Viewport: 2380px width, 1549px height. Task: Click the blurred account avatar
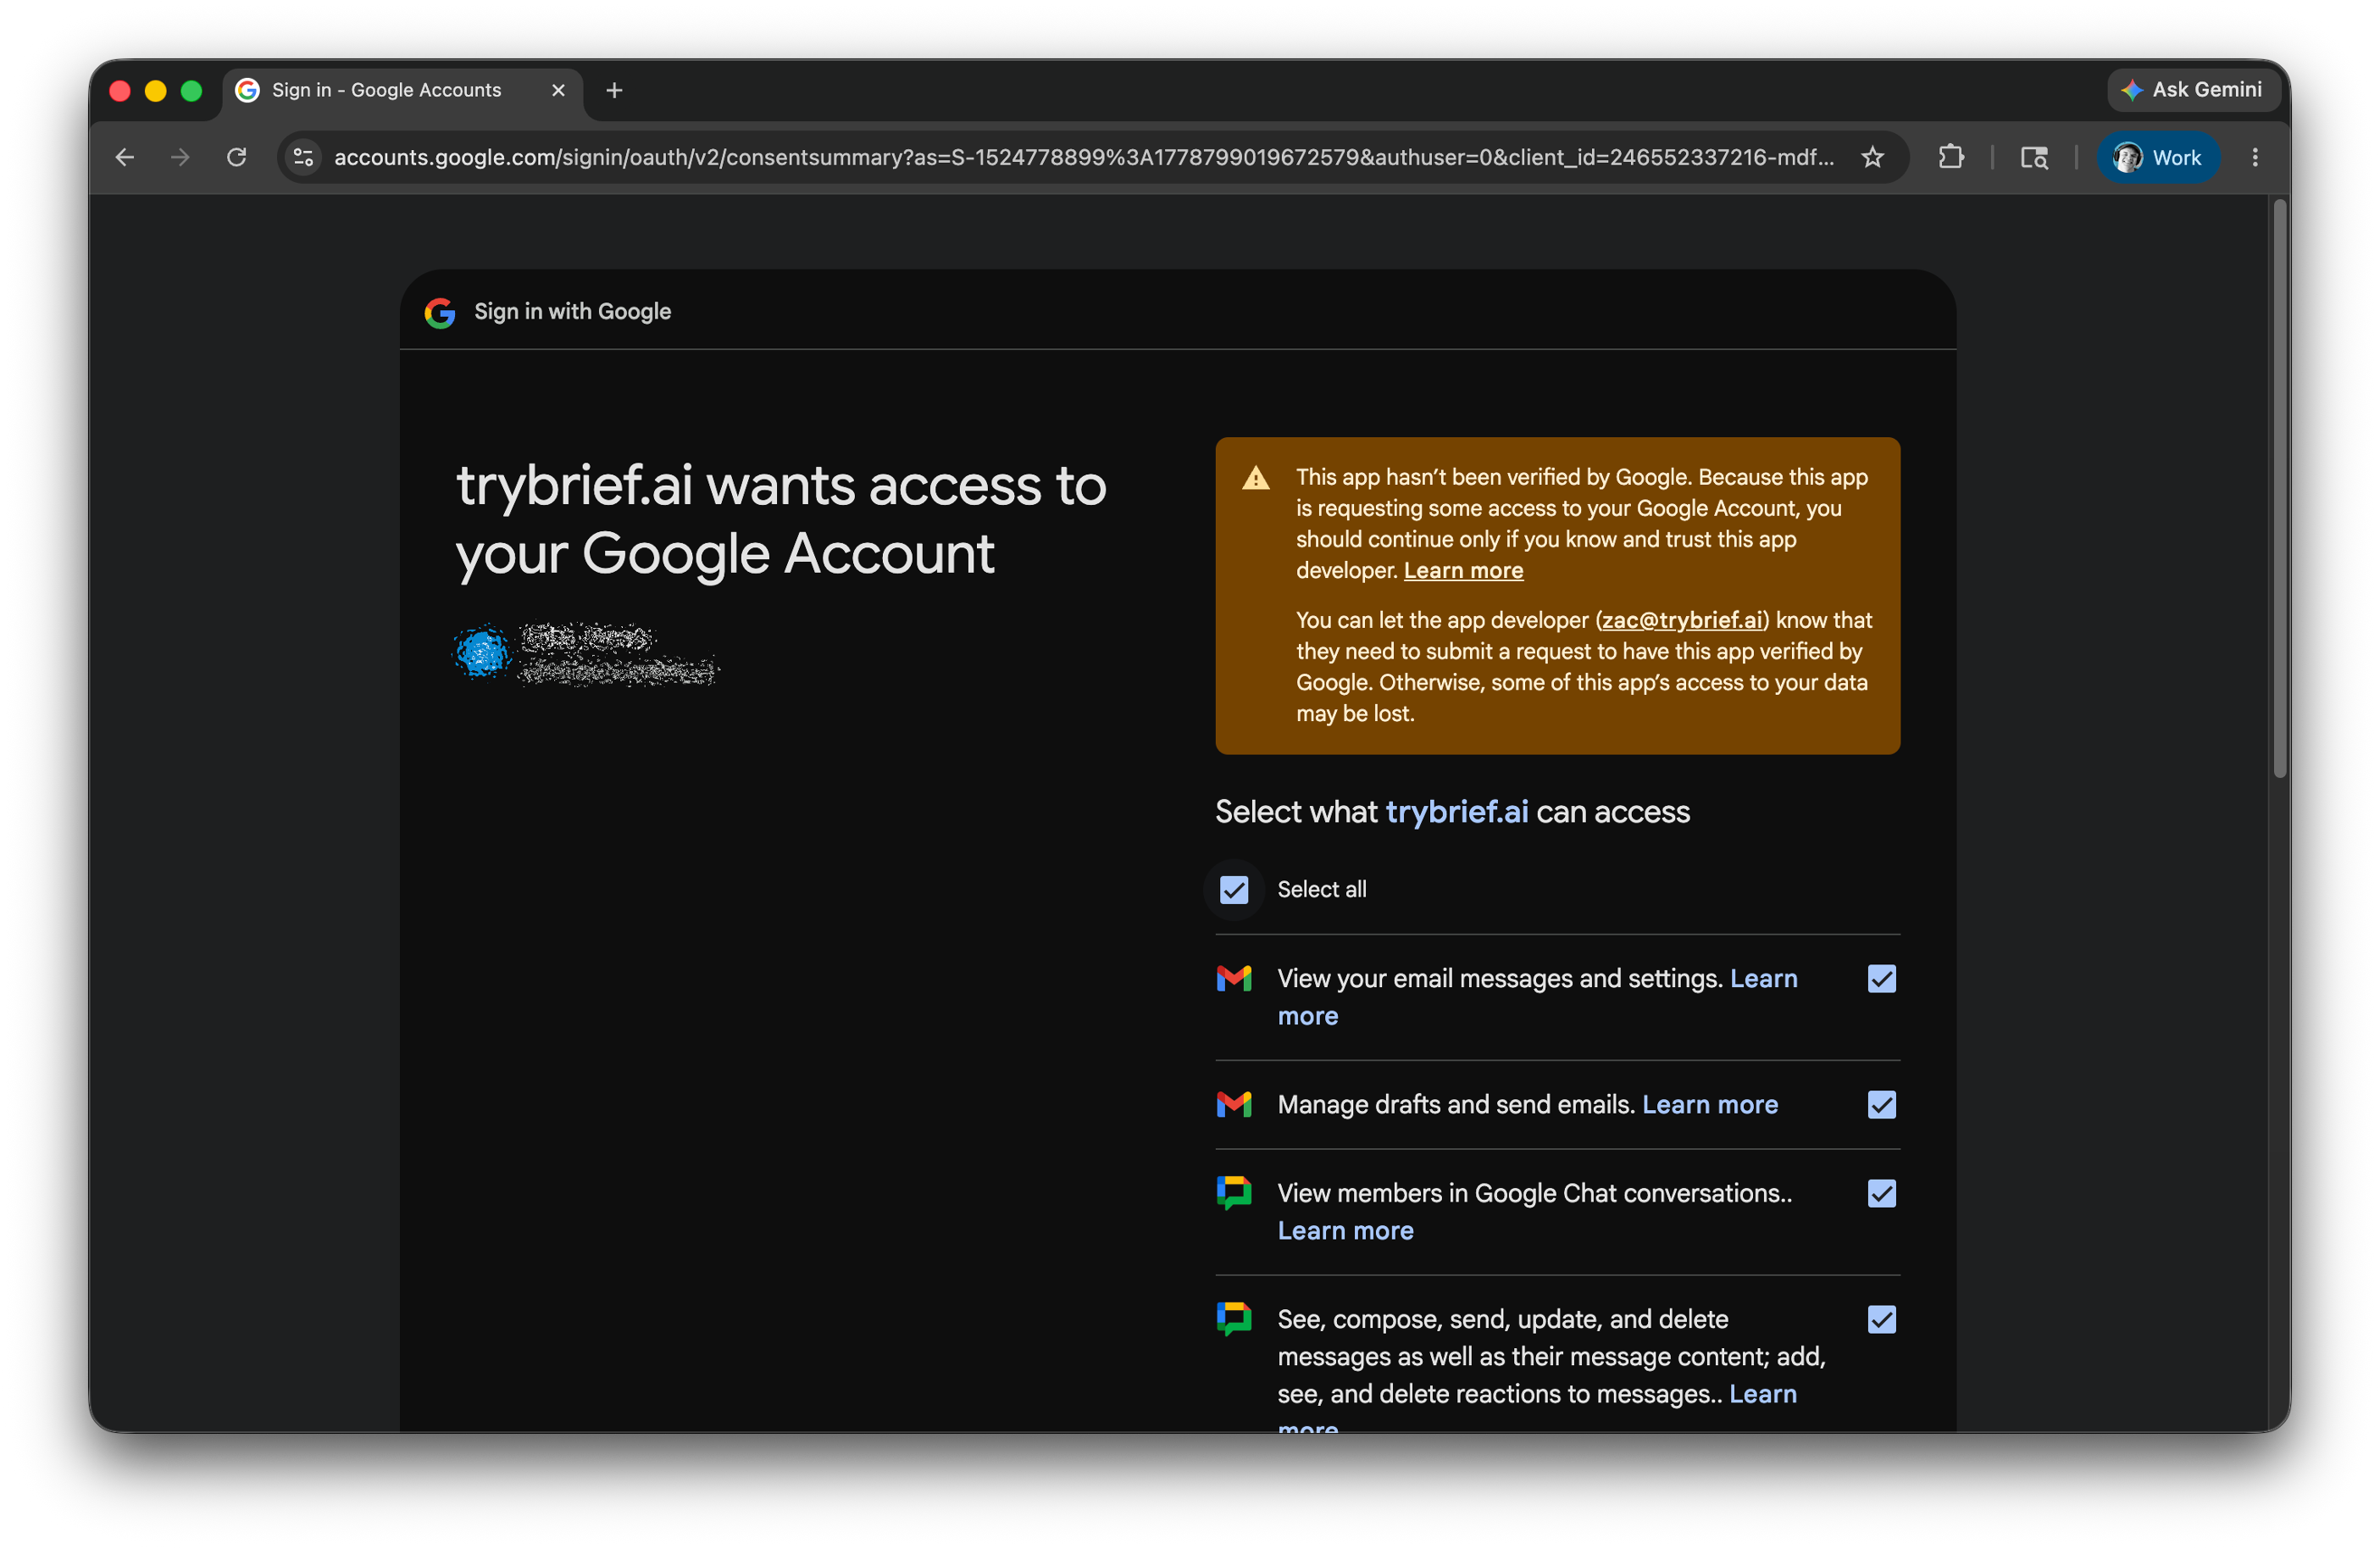[x=482, y=652]
